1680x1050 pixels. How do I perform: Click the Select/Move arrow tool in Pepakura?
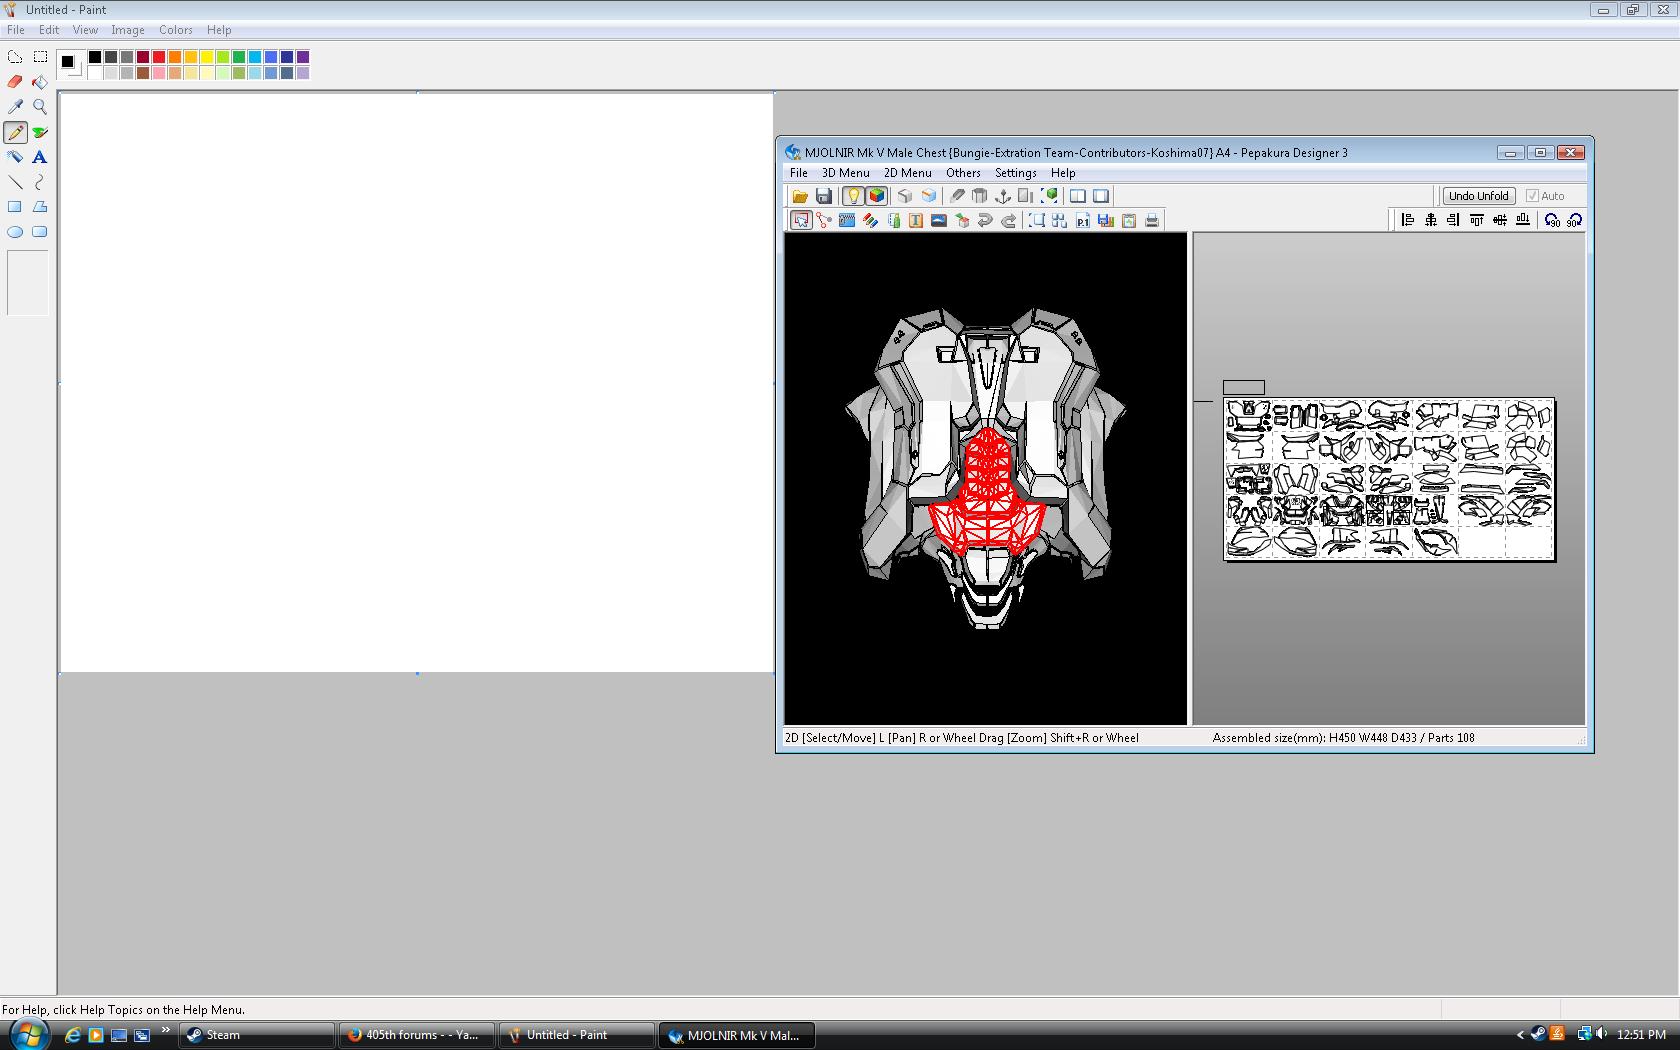[801, 220]
